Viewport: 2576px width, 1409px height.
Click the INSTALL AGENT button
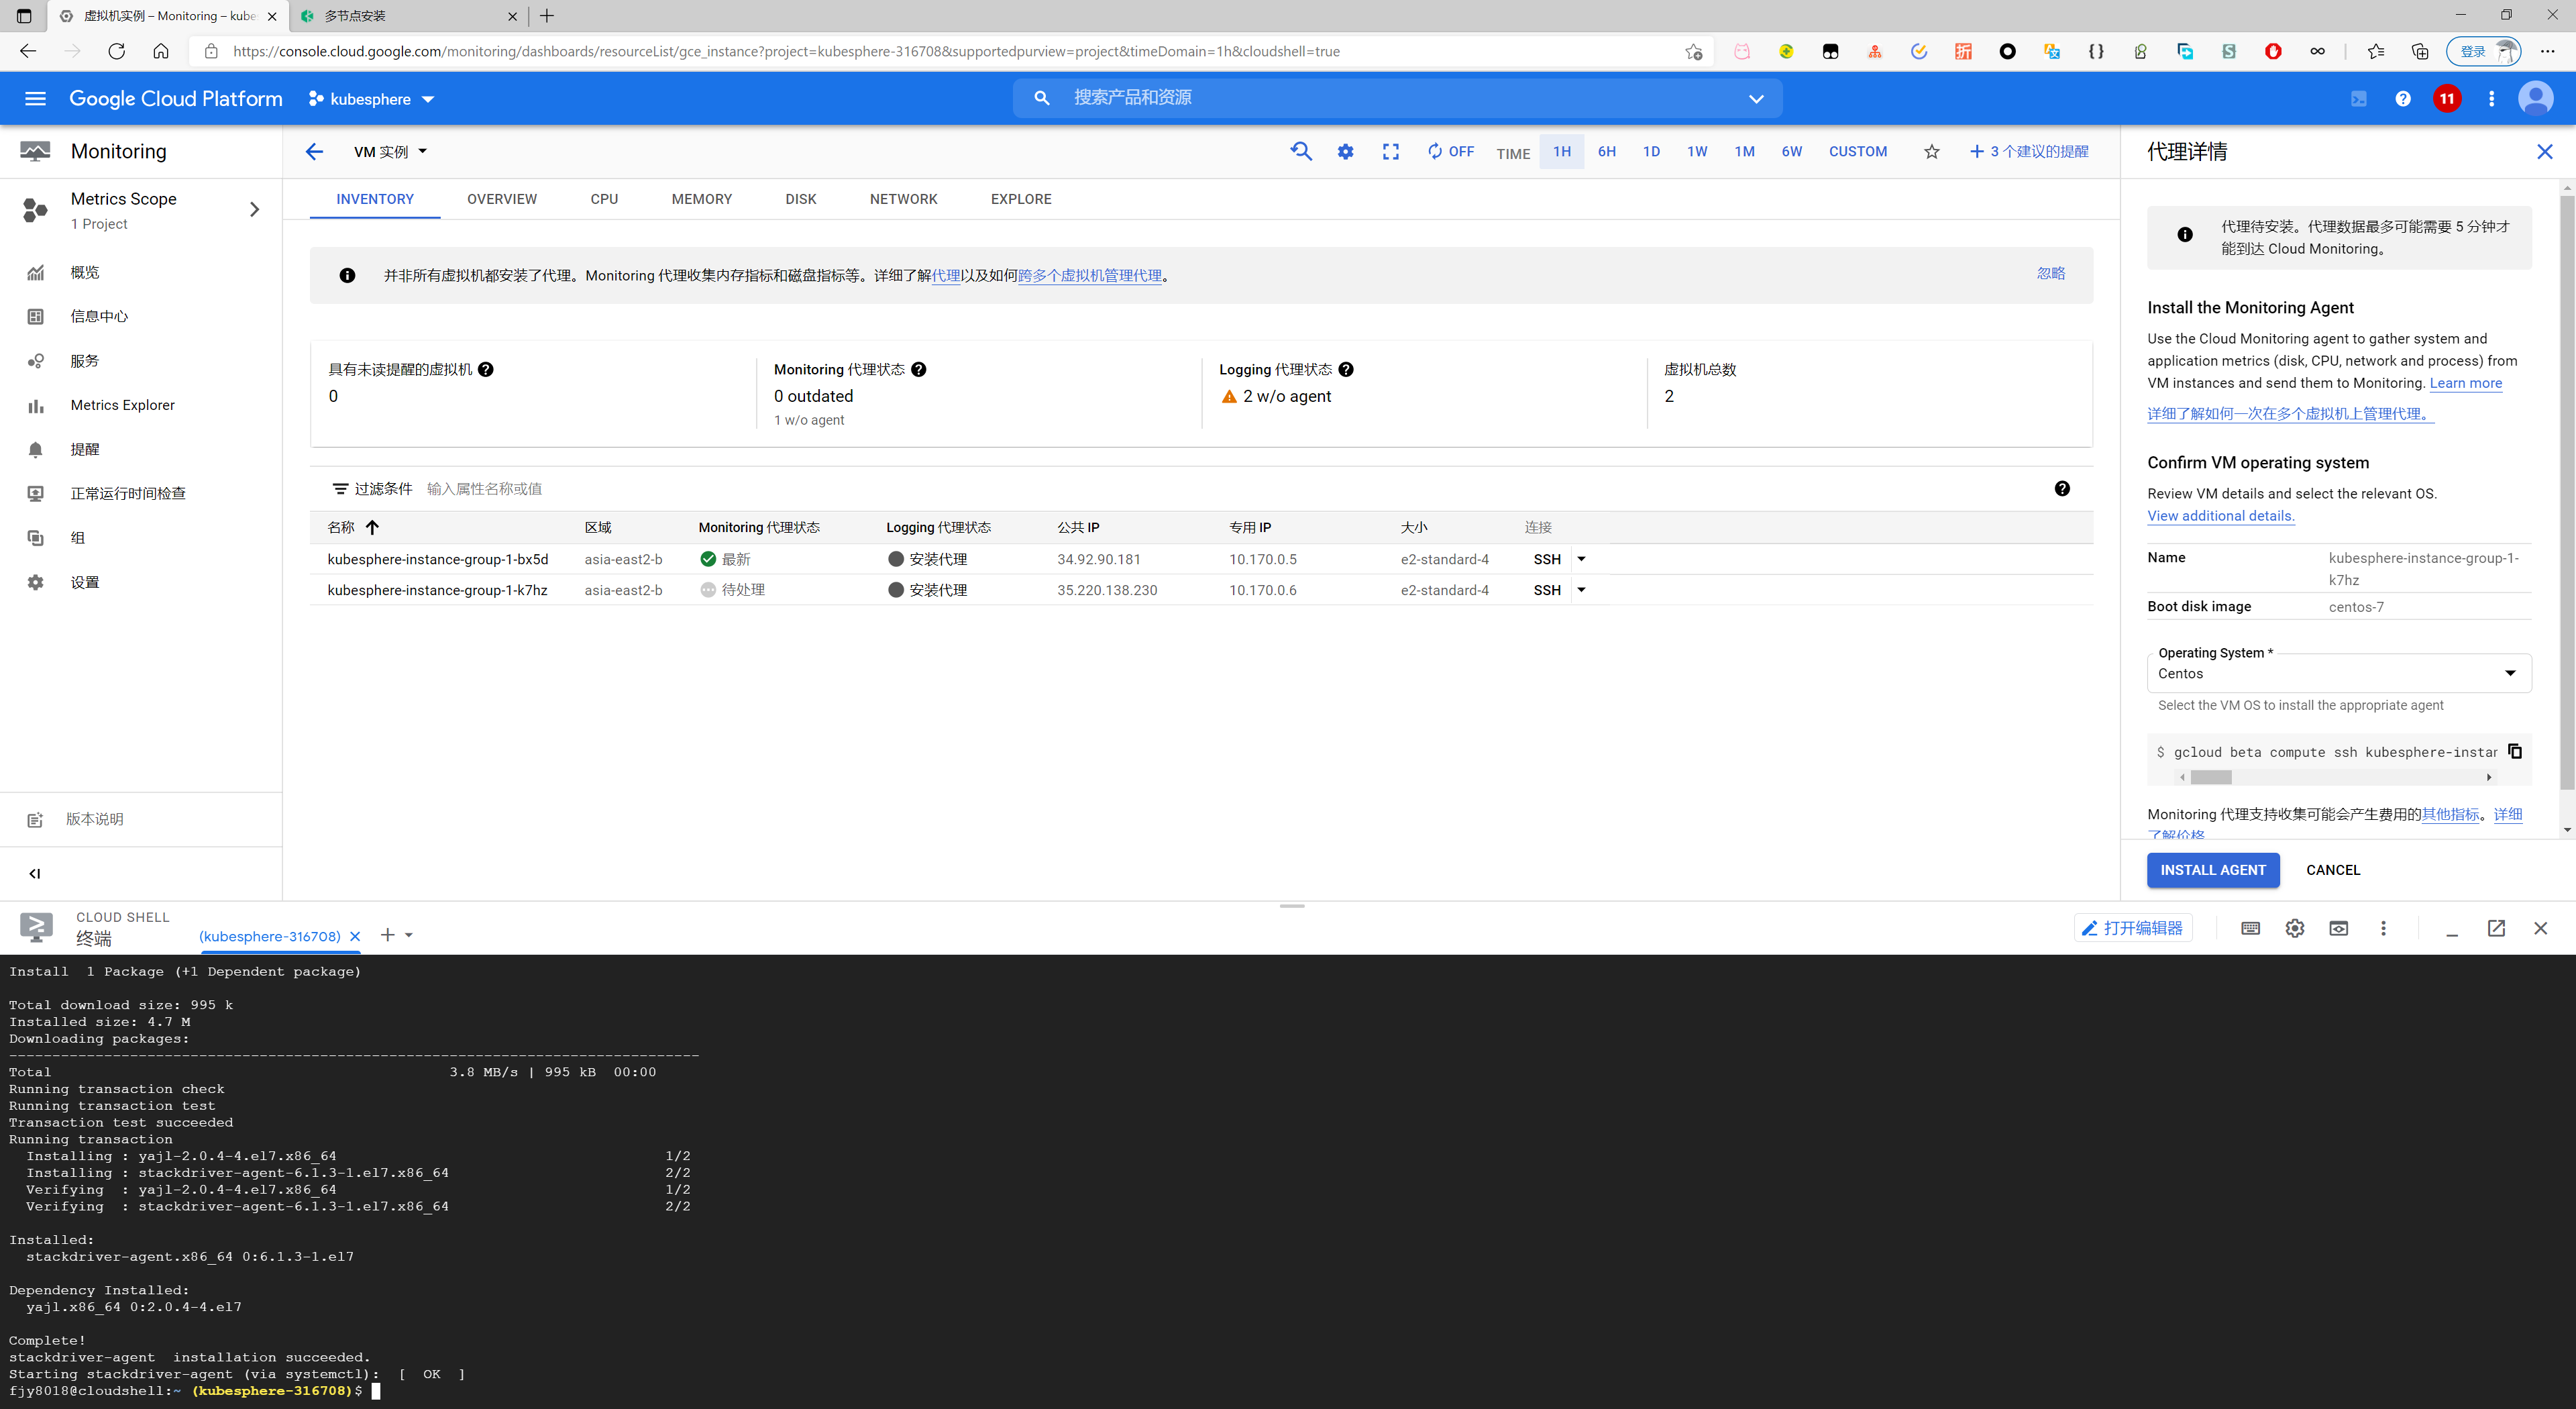[2212, 870]
